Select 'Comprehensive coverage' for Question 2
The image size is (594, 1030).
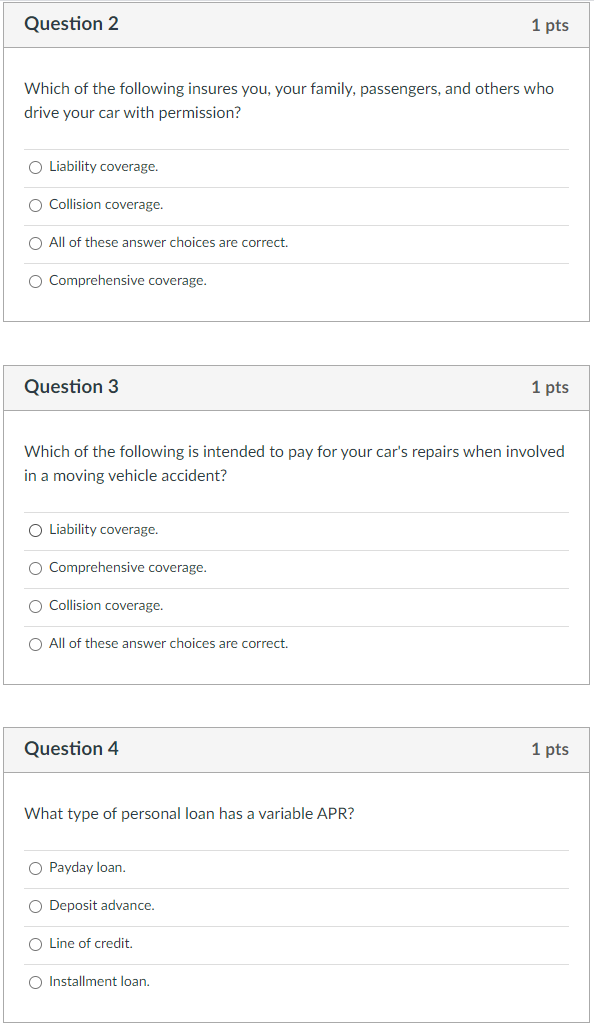click(35, 281)
